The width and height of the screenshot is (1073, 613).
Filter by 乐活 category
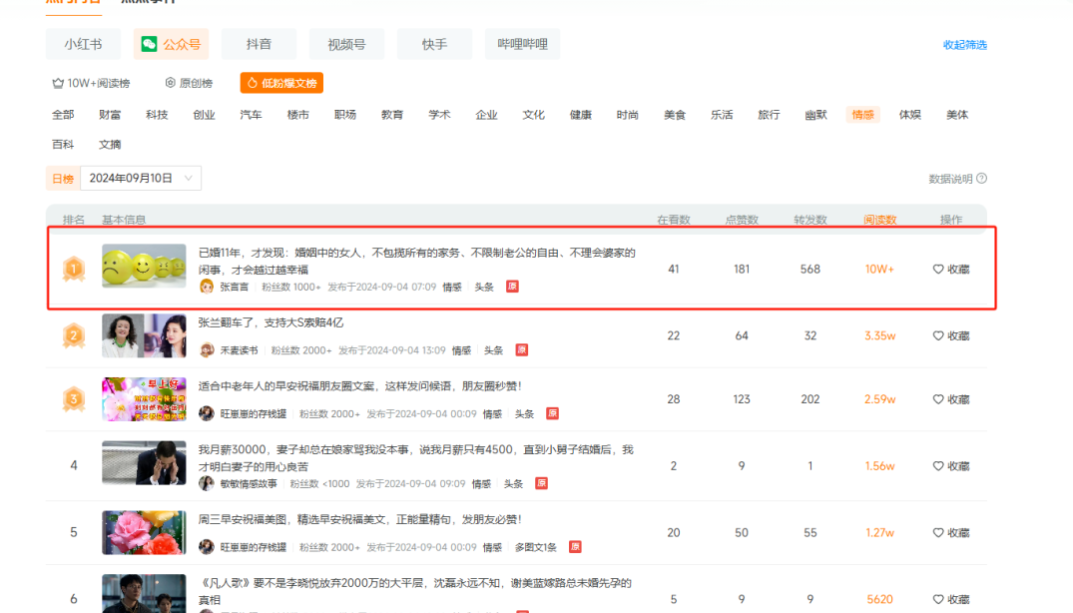click(x=721, y=115)
